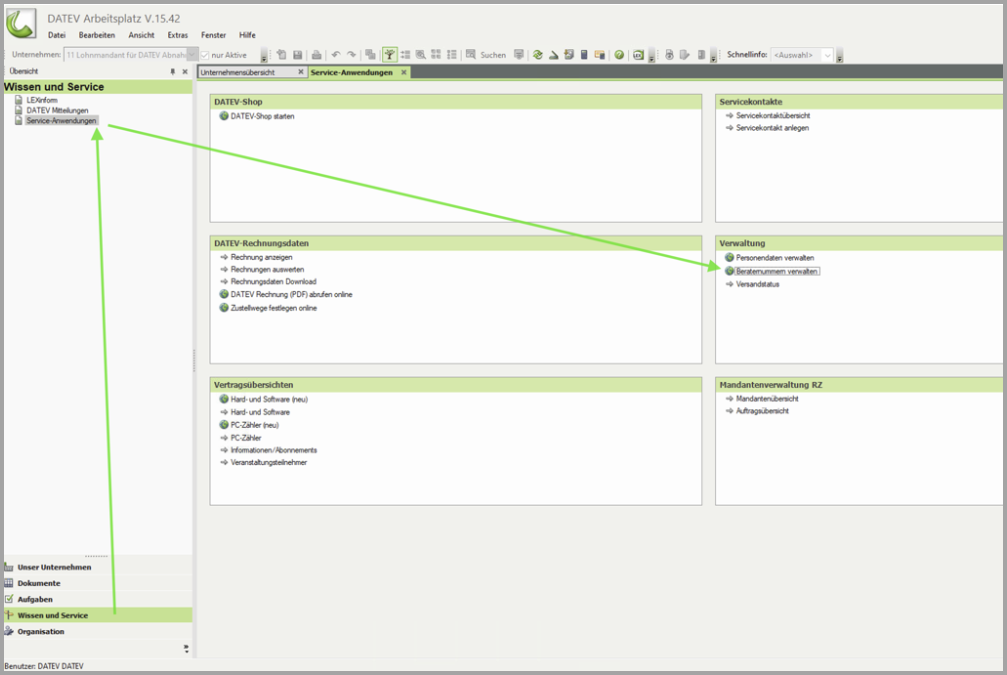This screenshot has height=675, width=1007.
Task: Open the Schnellinfo Auswahl dropdown
Action: click(x=827, y=55)
